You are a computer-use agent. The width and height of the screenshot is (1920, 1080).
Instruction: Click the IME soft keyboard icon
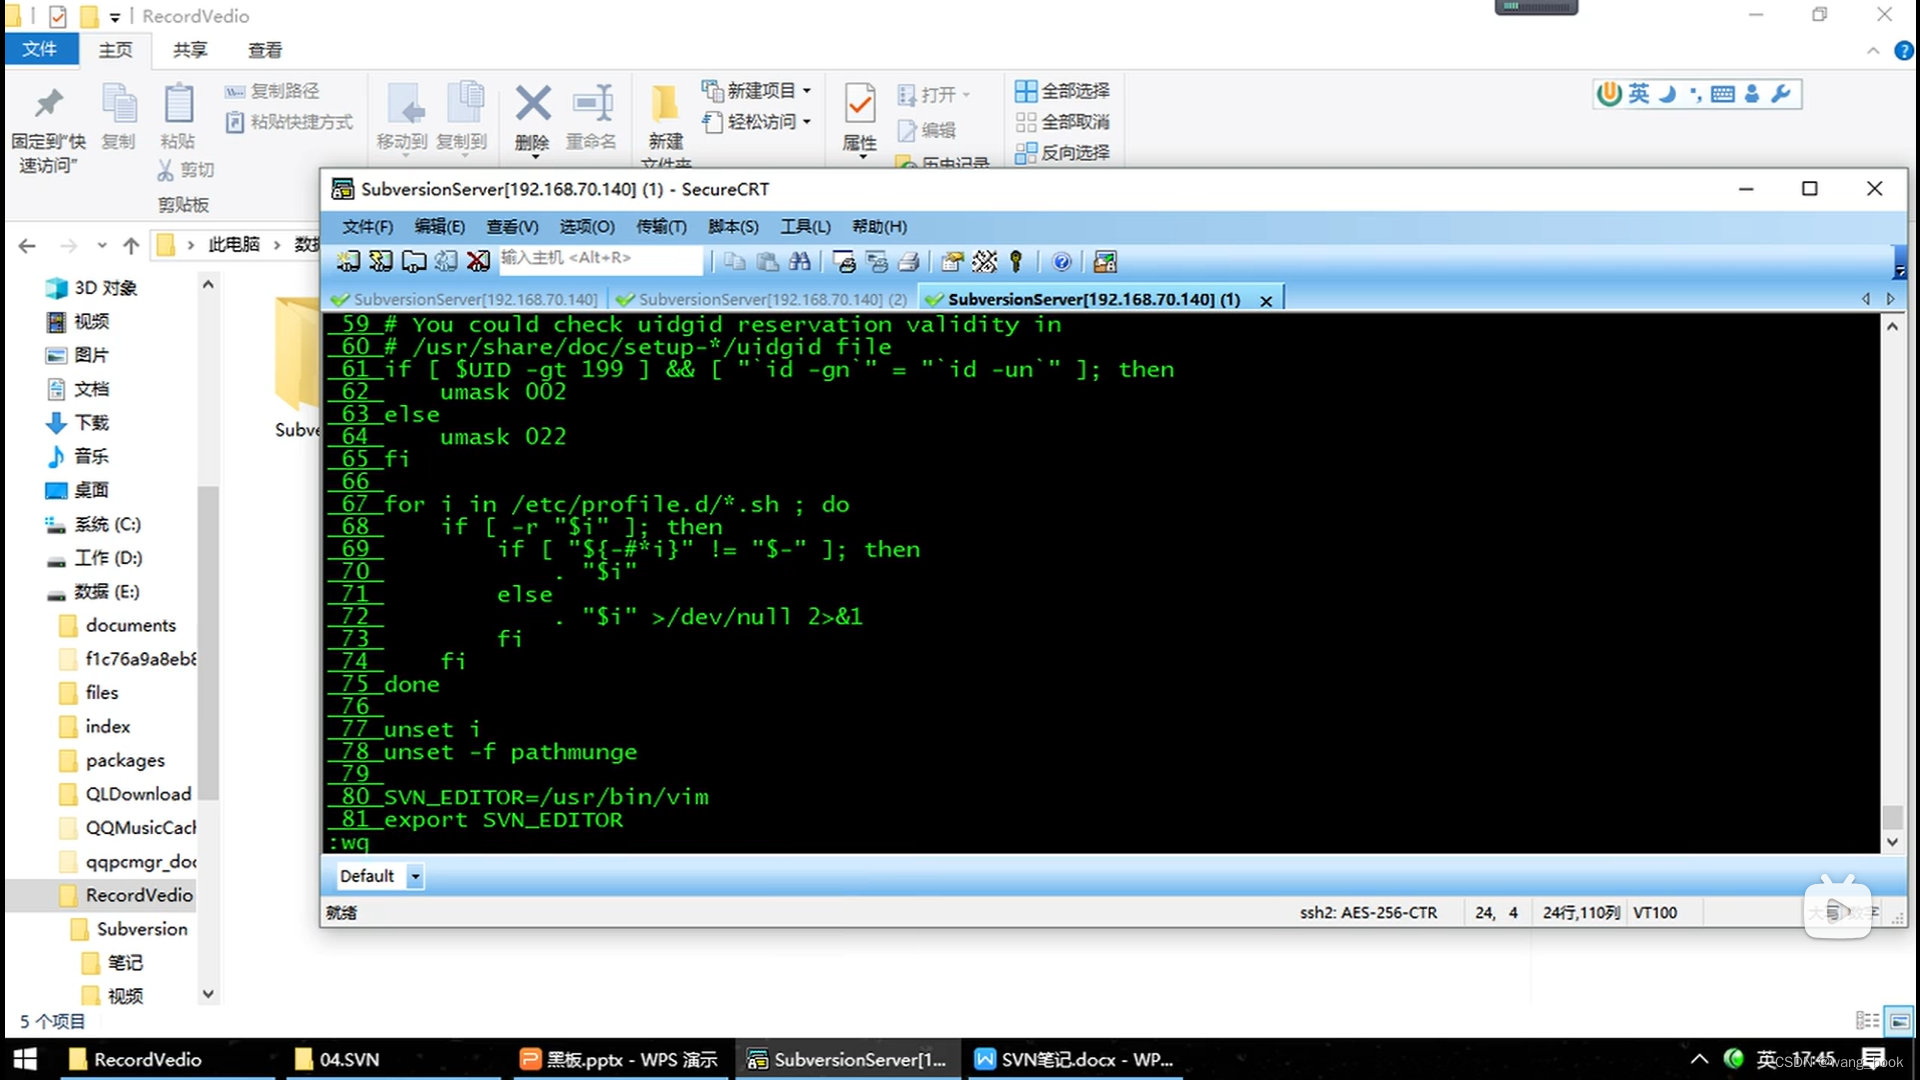tap(1723, 94)
